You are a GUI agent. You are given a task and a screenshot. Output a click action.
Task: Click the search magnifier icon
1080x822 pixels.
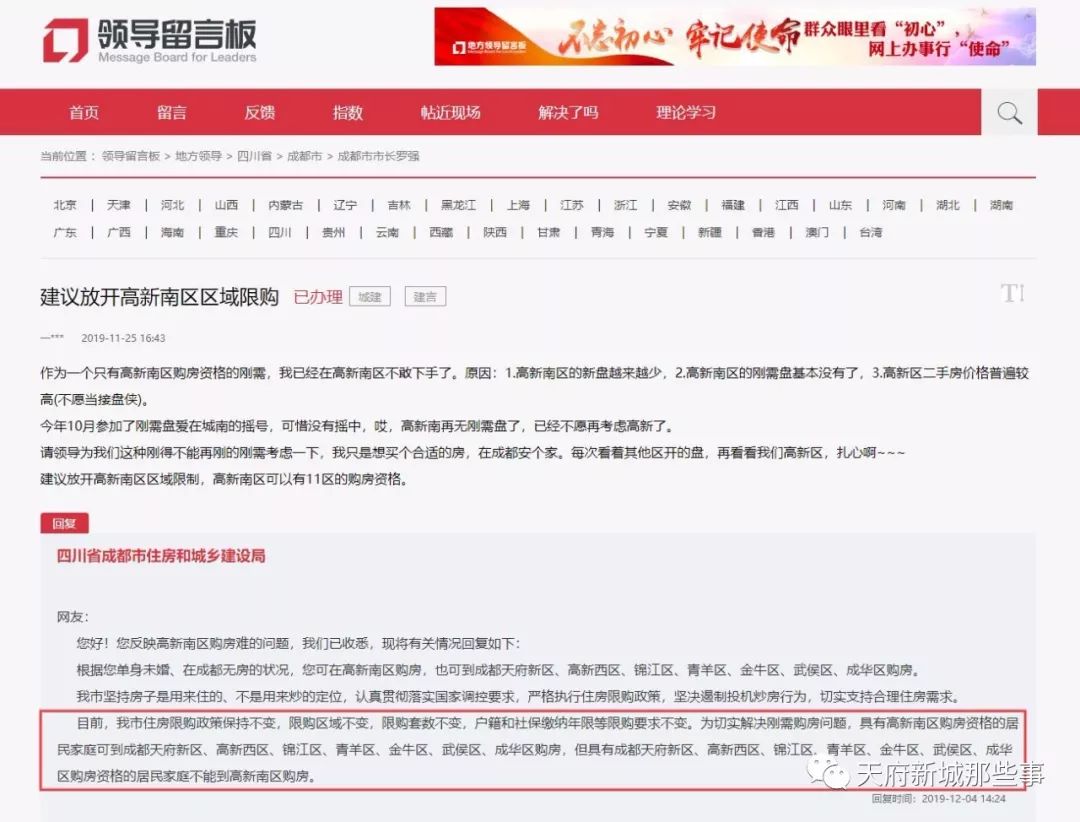pos(1009,113)
